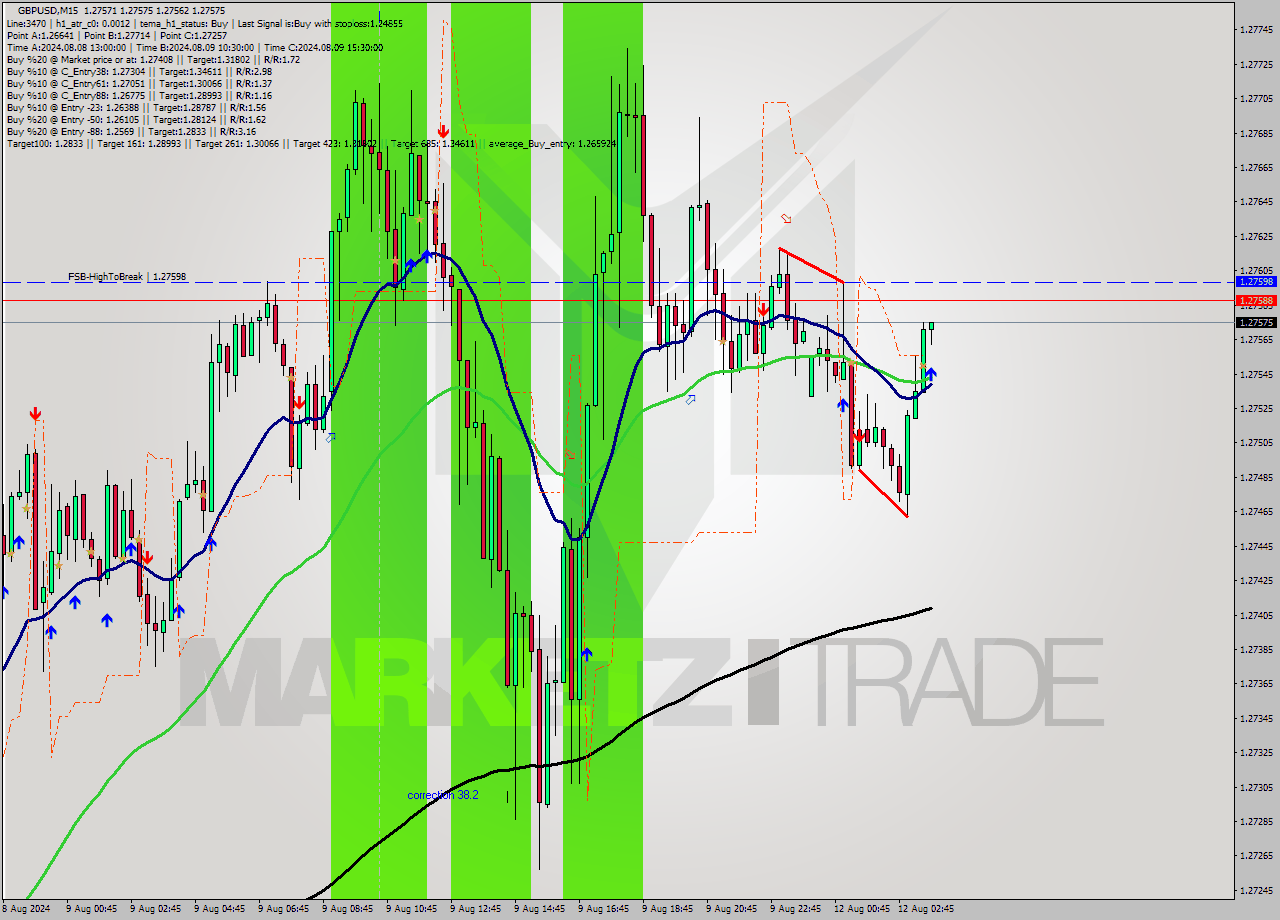The width and height of the screenshot is (1280, 920).
Task: Click the '9 Aug 20:45' time label
Action: [x=731, y=909]
